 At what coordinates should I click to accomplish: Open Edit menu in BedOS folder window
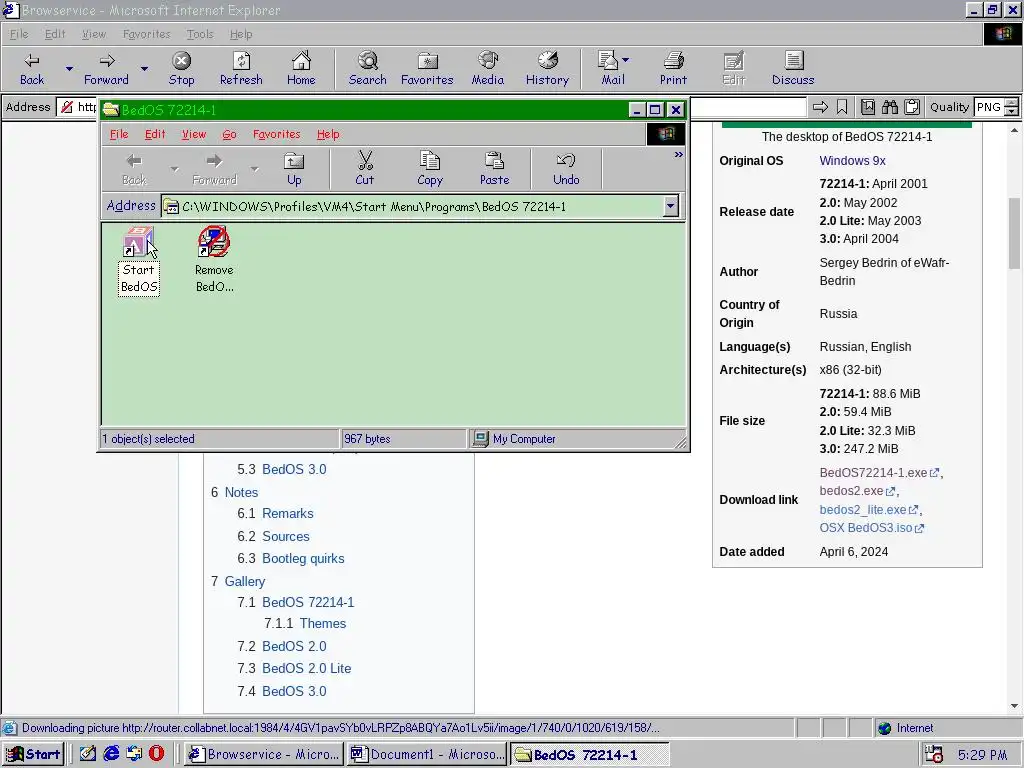[155, 134]
